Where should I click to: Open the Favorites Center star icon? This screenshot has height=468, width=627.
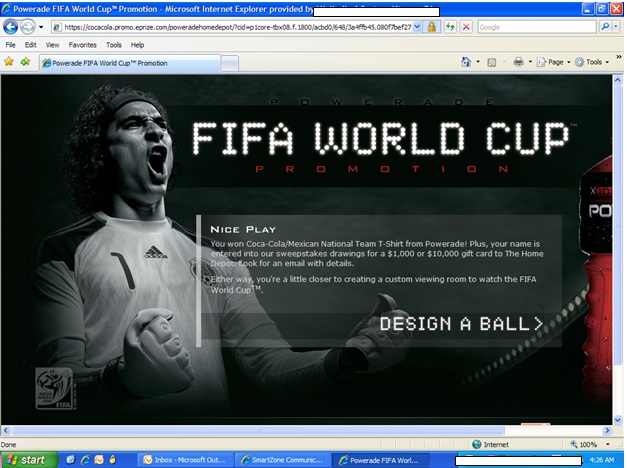pos(9,62)
